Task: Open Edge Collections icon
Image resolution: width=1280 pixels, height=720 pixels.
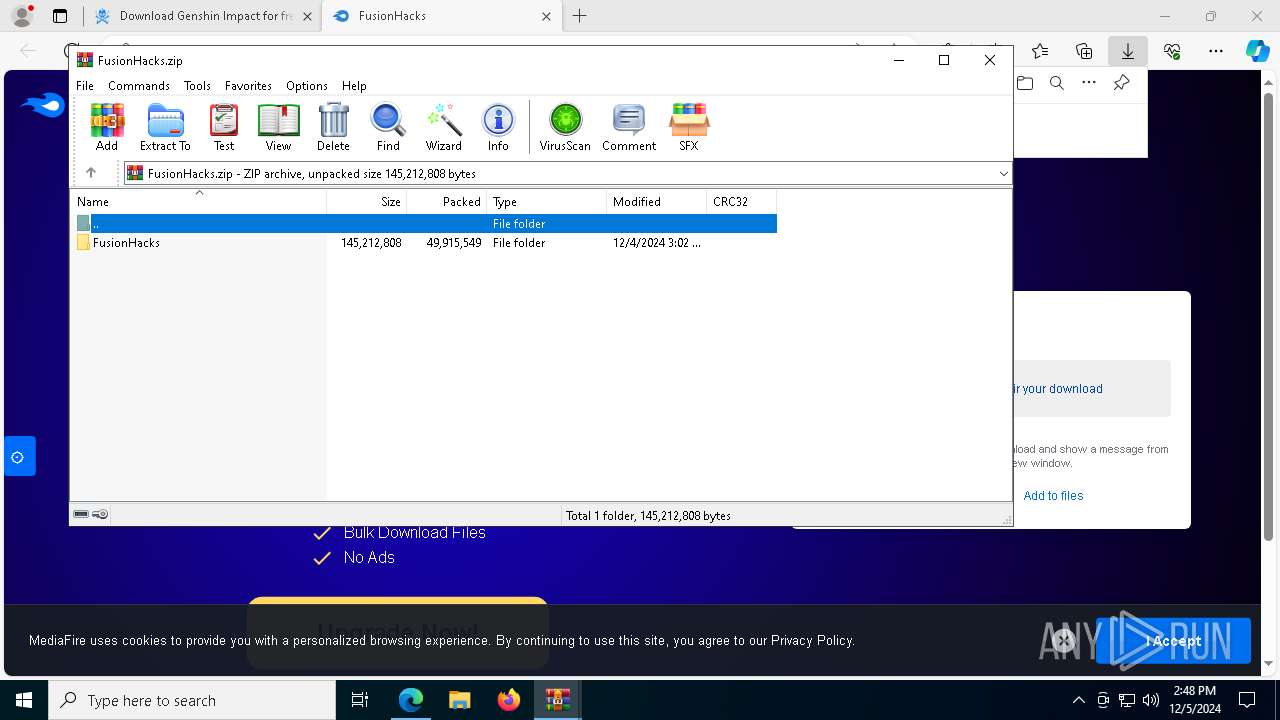Action: 1084,51
